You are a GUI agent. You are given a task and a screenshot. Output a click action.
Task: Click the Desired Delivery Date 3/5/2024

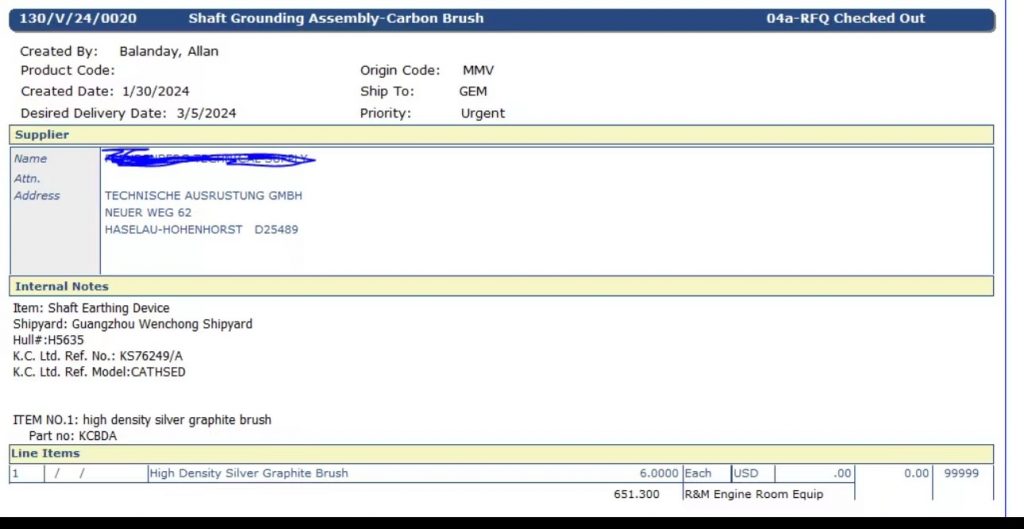(206, 113)
